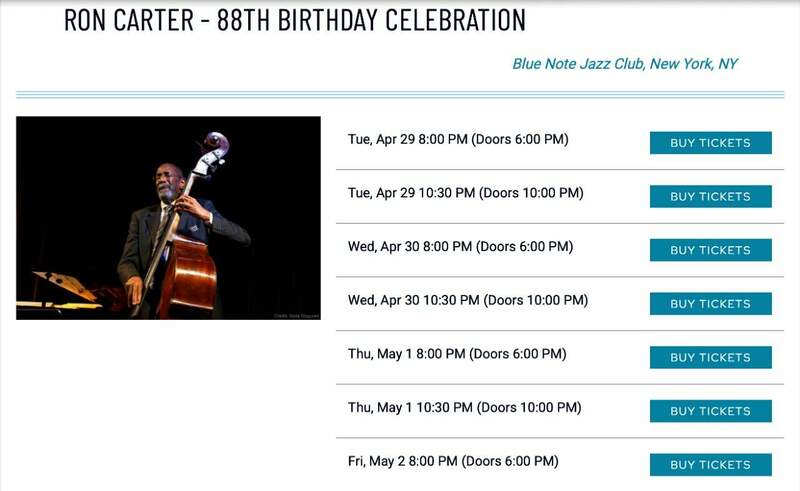This screenshot has width=800, height=491.
Task: Buy tickets for Thu, May 1 8:00 PM
Action: coord(710,358)
